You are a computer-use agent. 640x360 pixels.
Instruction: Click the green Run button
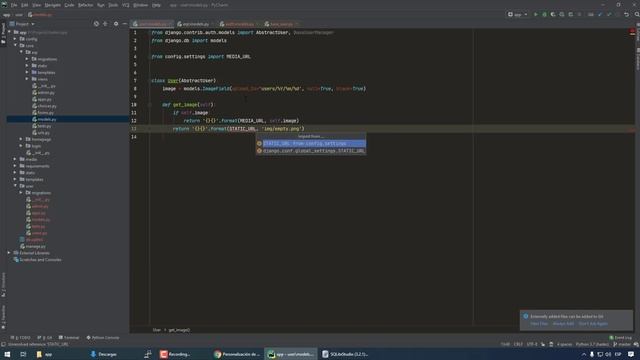[x=536, y=14]
